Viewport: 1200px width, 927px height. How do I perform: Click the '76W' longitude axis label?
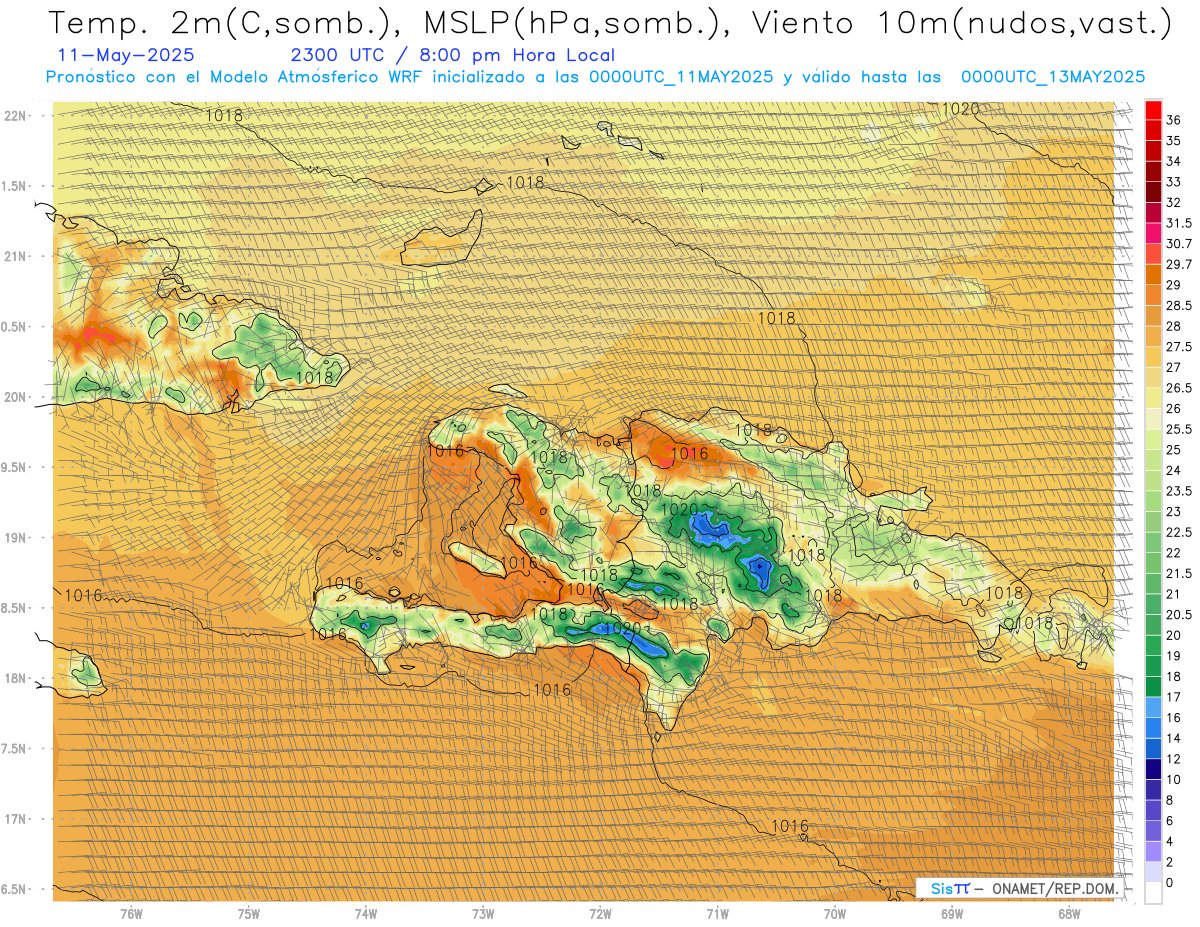tap(131, 913)
